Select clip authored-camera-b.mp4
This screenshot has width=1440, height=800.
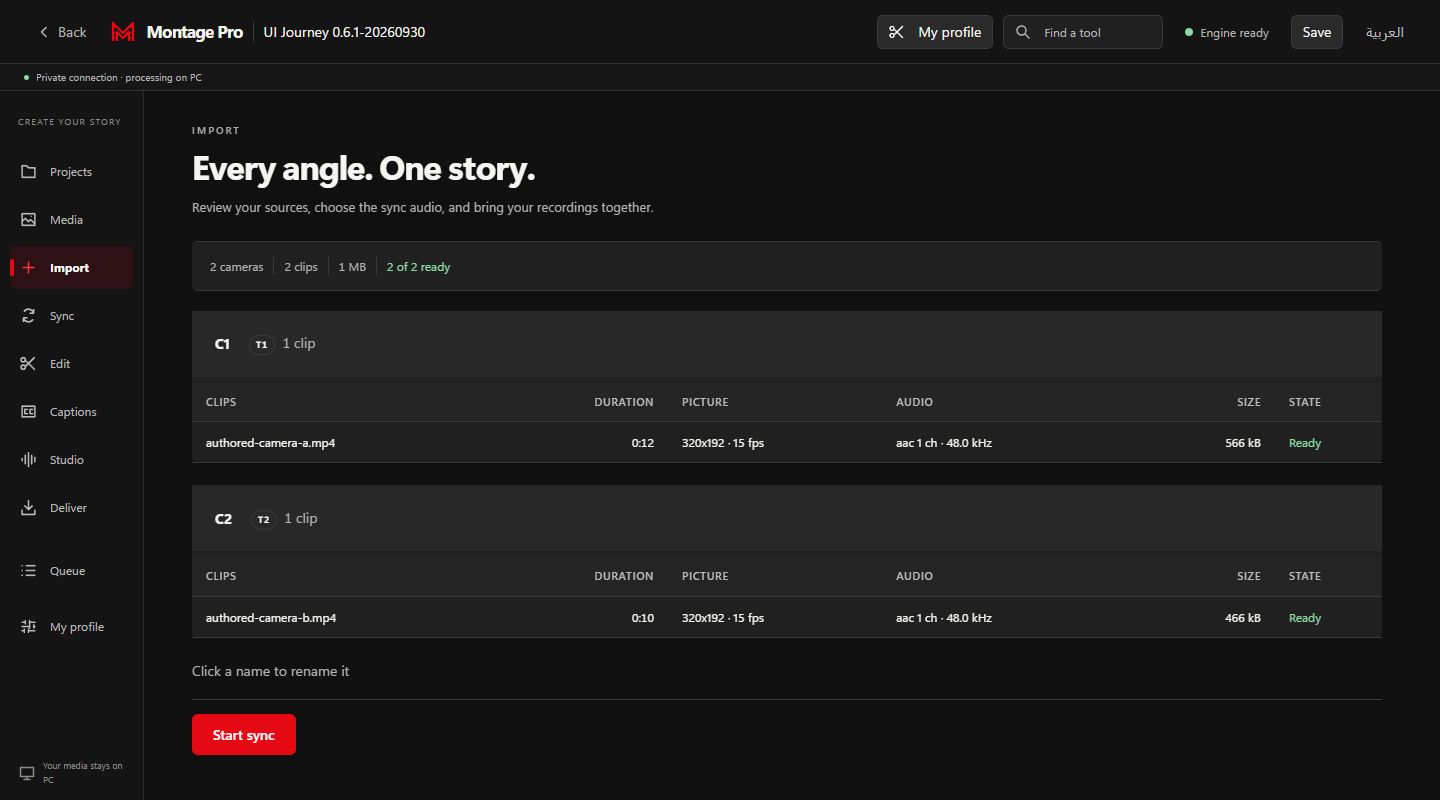tap(271, 618)
